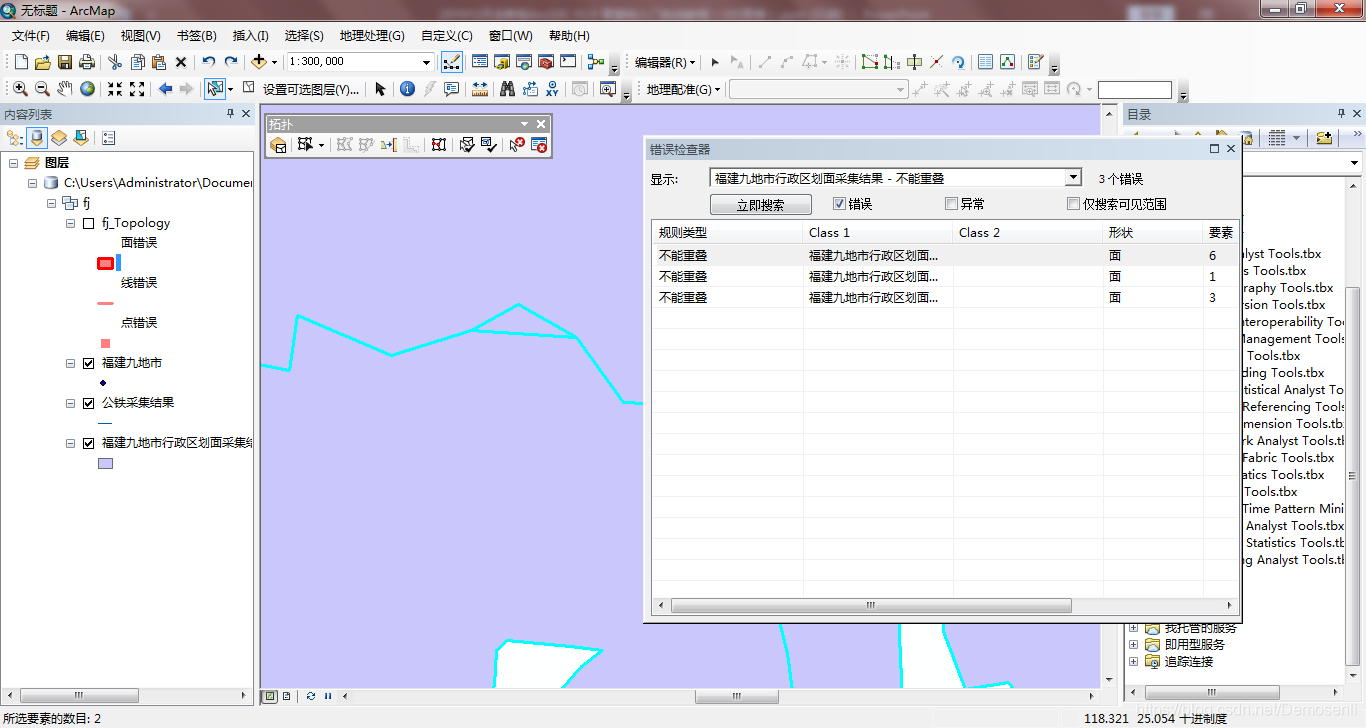The image size is (1366, 728).
Task: Uncheck the 错误 checkbox in Error Inspector
Action: pos(839,204)
